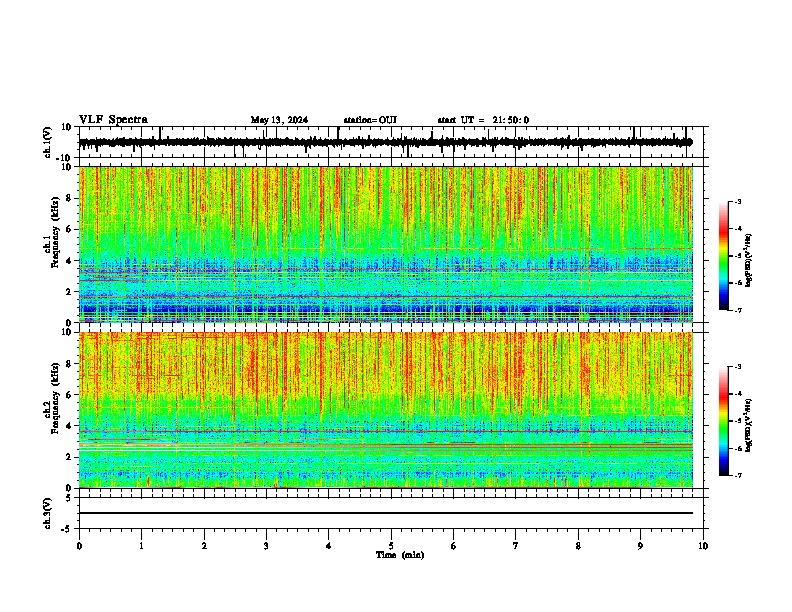792x612 pixels.
Task: Click the time-axis tick label "4"
Action: (x=329, y=546)
